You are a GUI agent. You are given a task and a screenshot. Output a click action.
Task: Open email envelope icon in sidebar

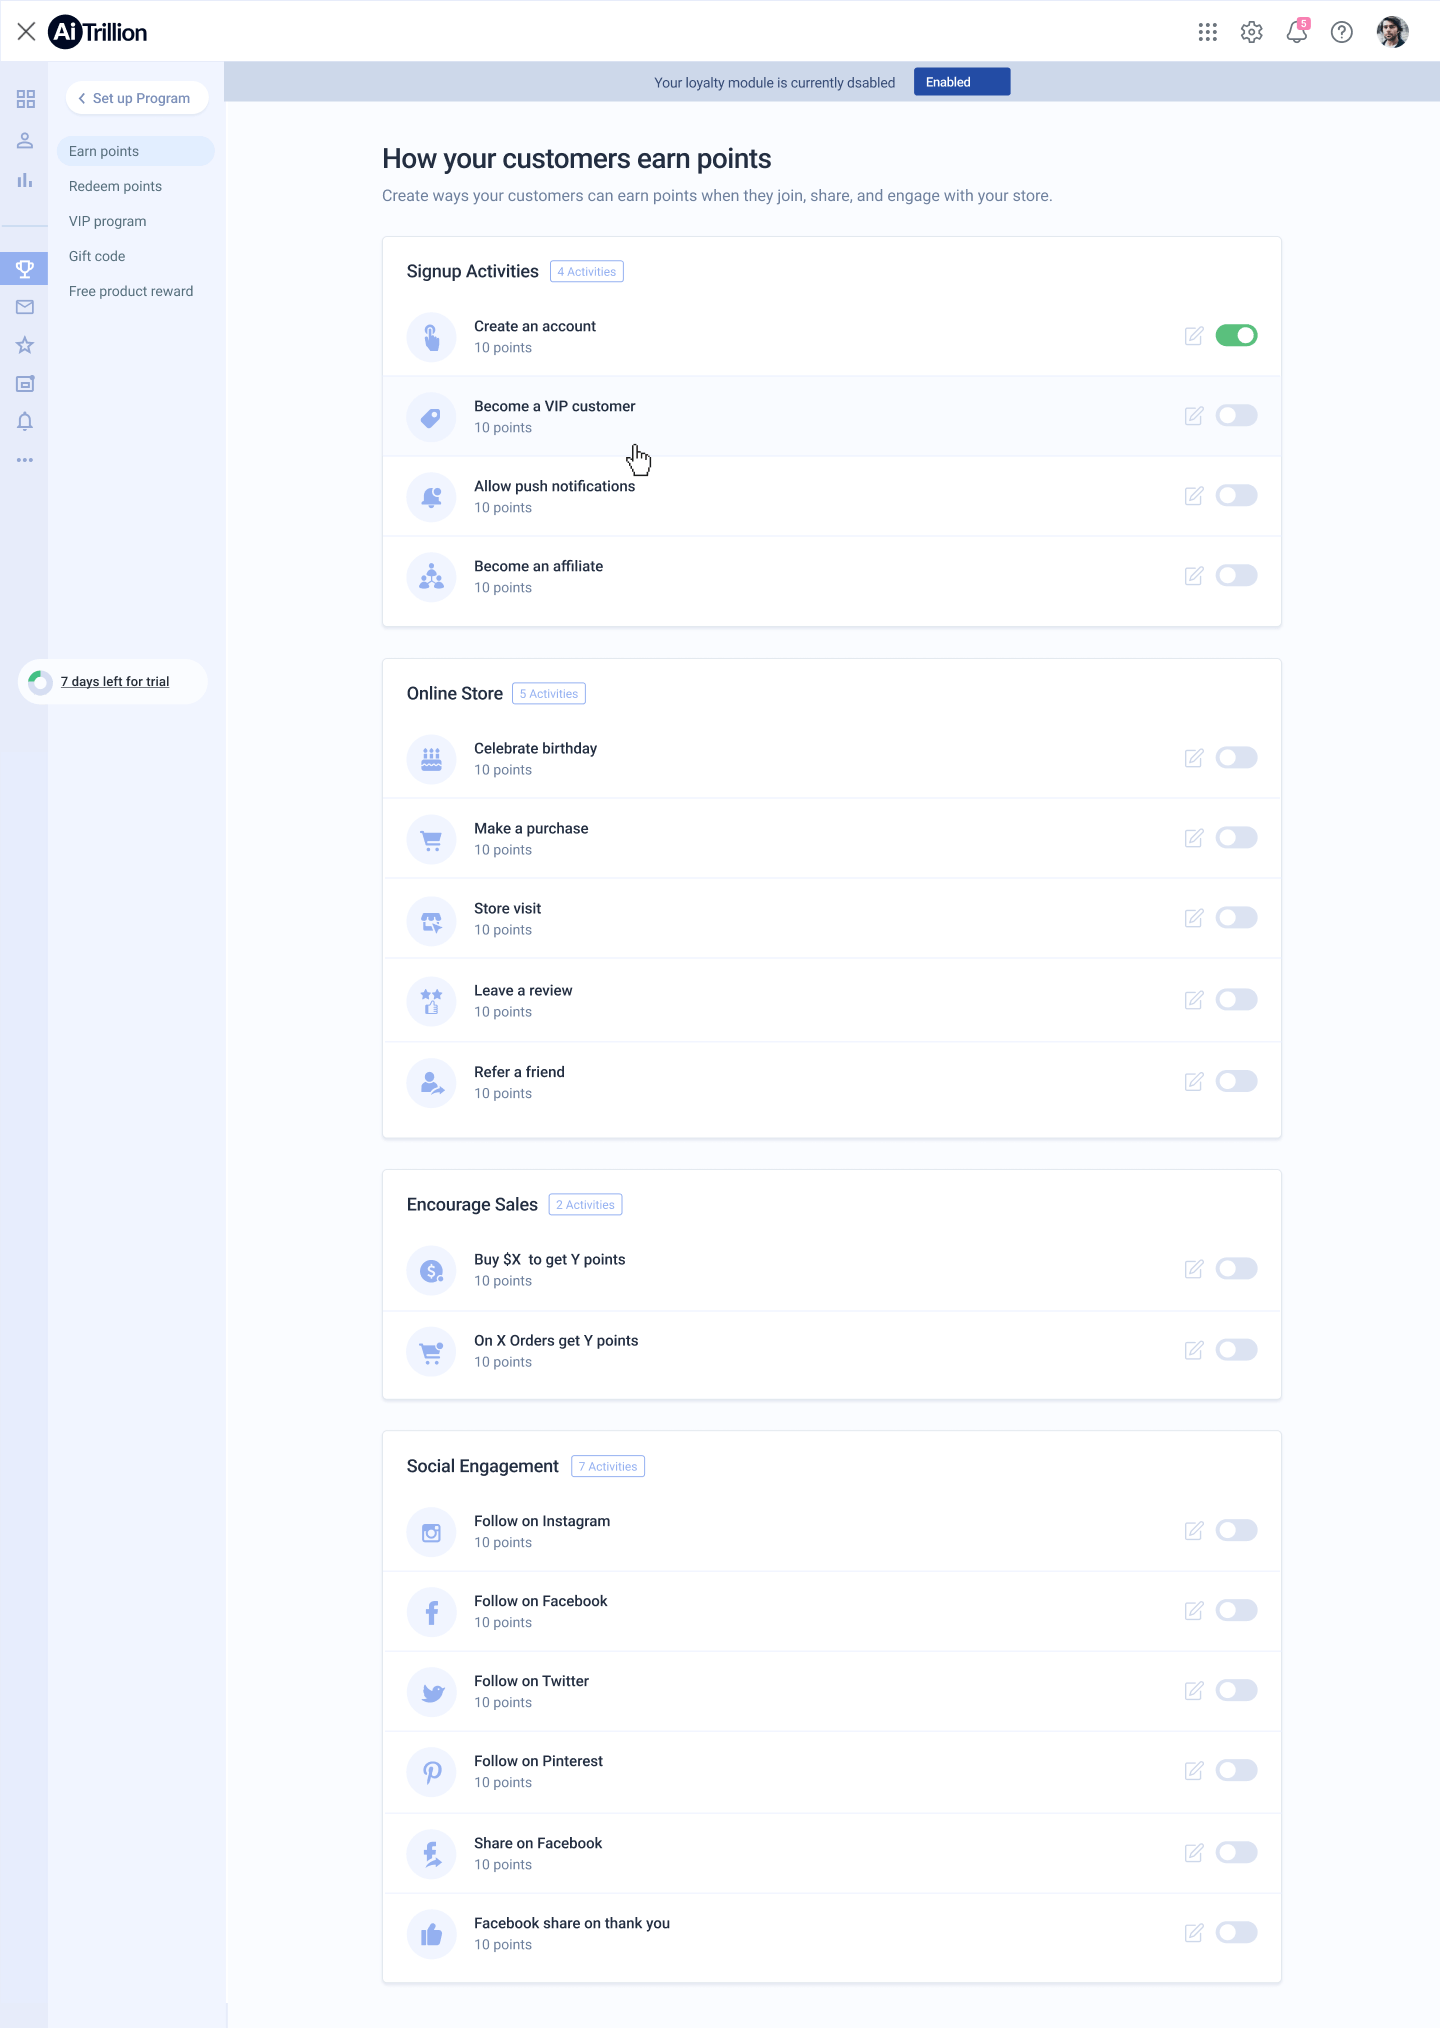[x=25, y=307]
